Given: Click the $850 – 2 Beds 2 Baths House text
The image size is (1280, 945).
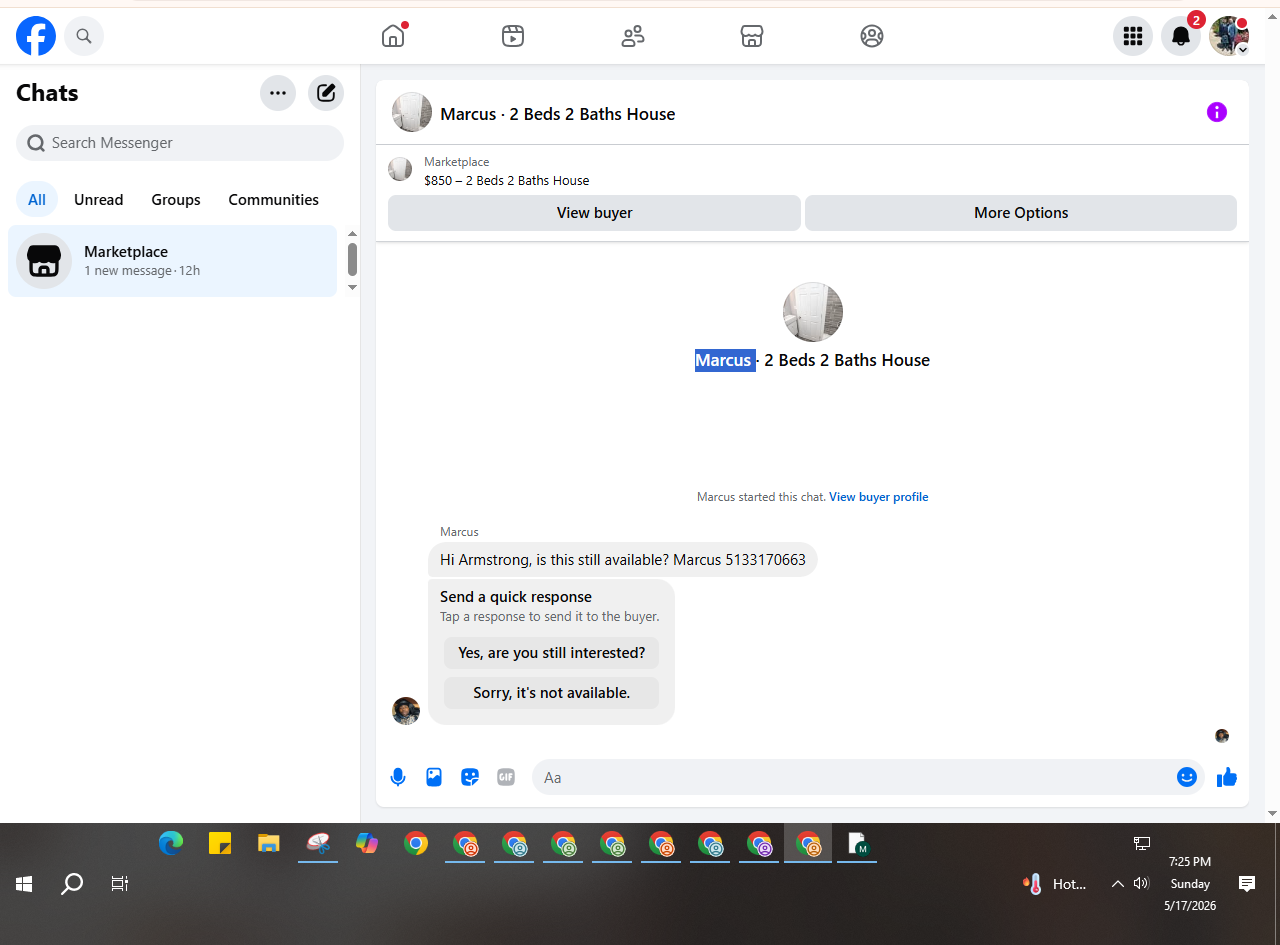Looking at the screenshot, I should (507, 181).
